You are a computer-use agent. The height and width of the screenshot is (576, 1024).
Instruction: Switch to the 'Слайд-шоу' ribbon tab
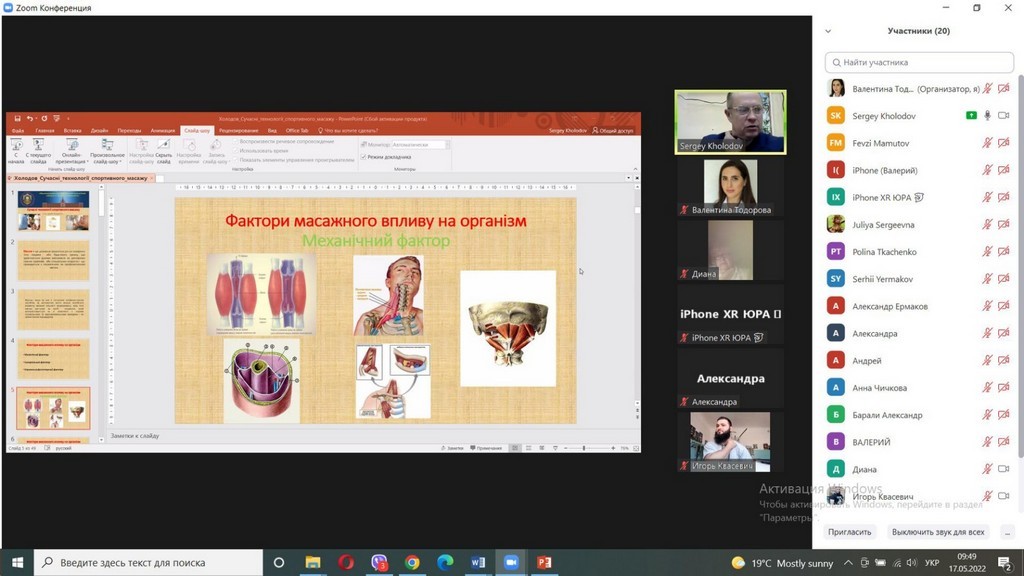point(196,130)
